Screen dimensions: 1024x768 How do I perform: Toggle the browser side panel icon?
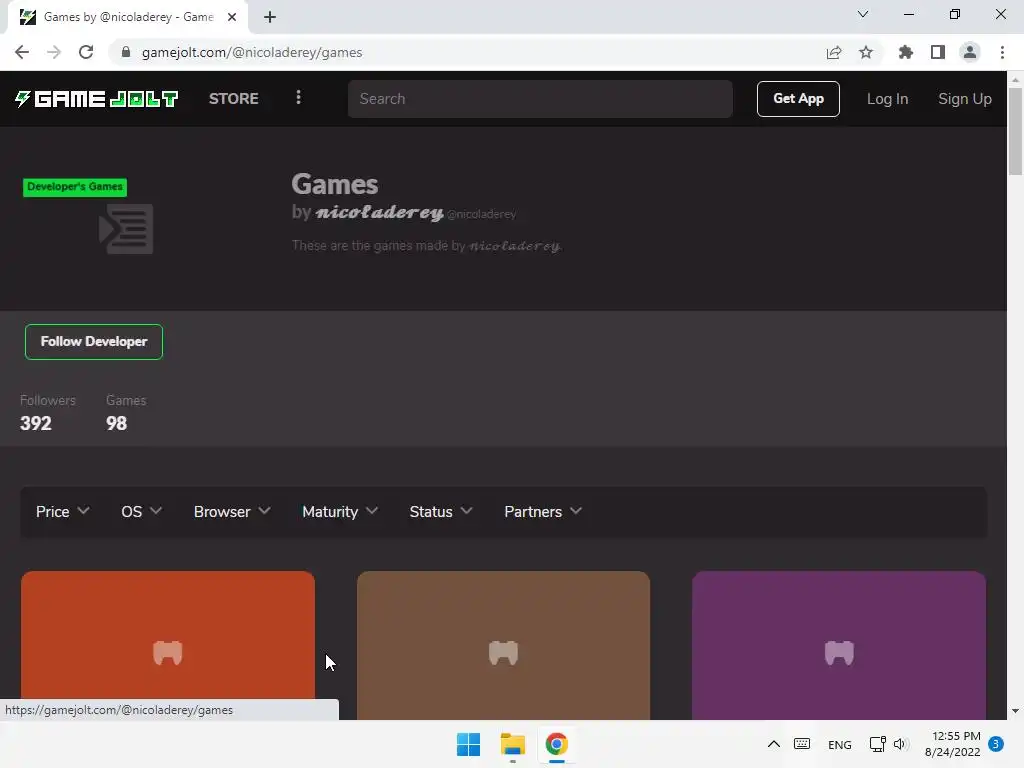click(938, 52)
